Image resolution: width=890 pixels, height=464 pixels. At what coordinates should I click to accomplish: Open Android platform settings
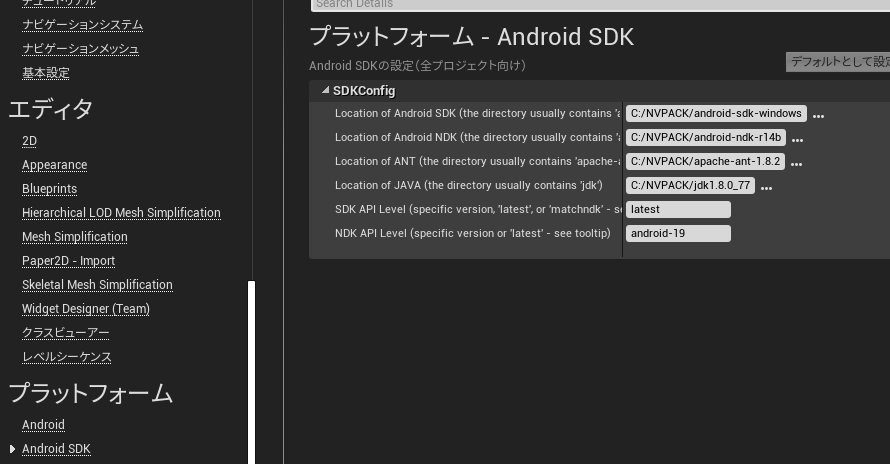[43, 425]
